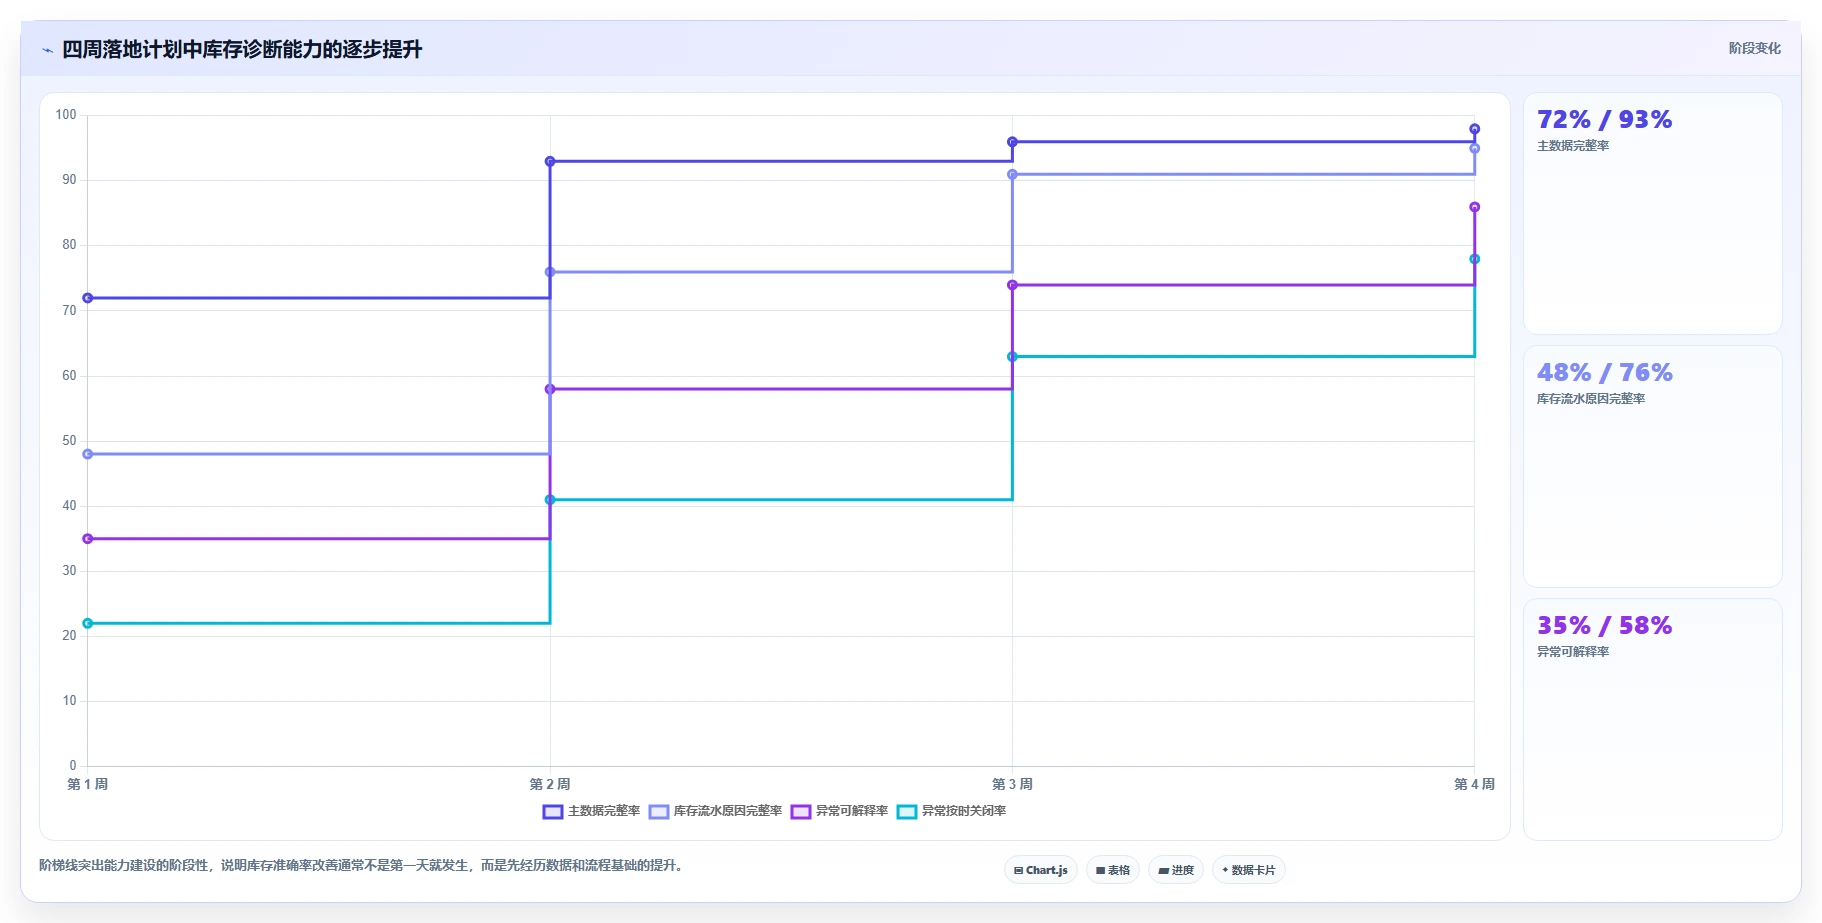
Task: Click the chart heading 四周落地计划中库存诊断能力的逐步提升
Action: (x=242, y=49)
